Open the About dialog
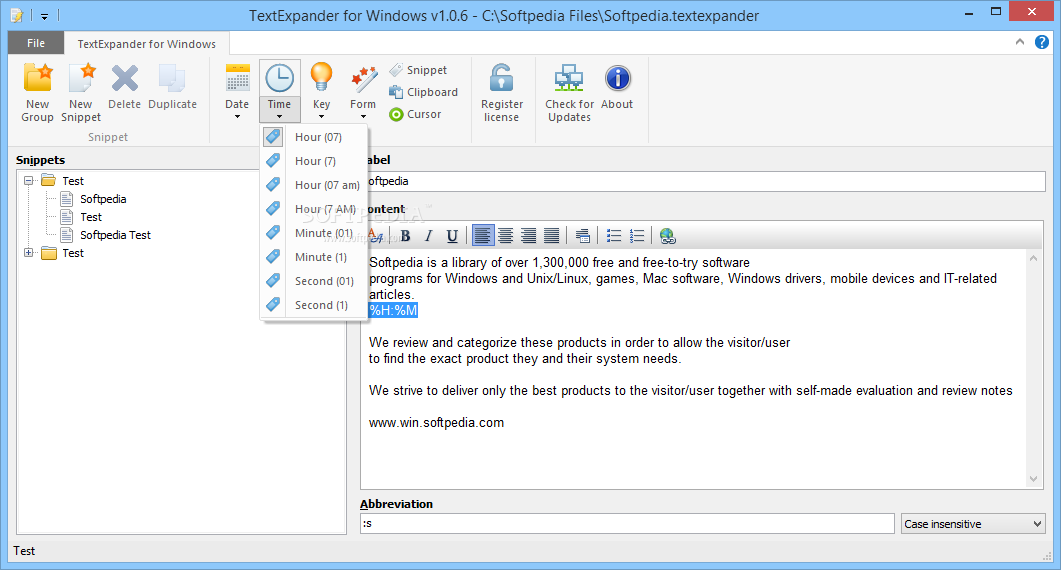This screenshot has width=1061, height=570. 617,88
